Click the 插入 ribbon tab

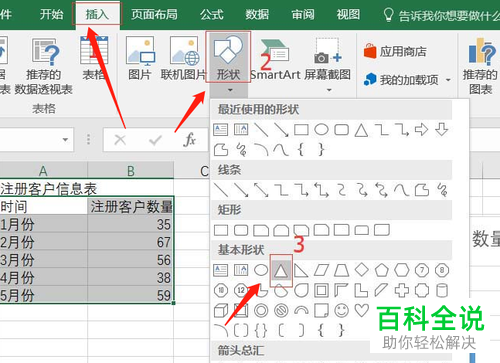(97, 14)
